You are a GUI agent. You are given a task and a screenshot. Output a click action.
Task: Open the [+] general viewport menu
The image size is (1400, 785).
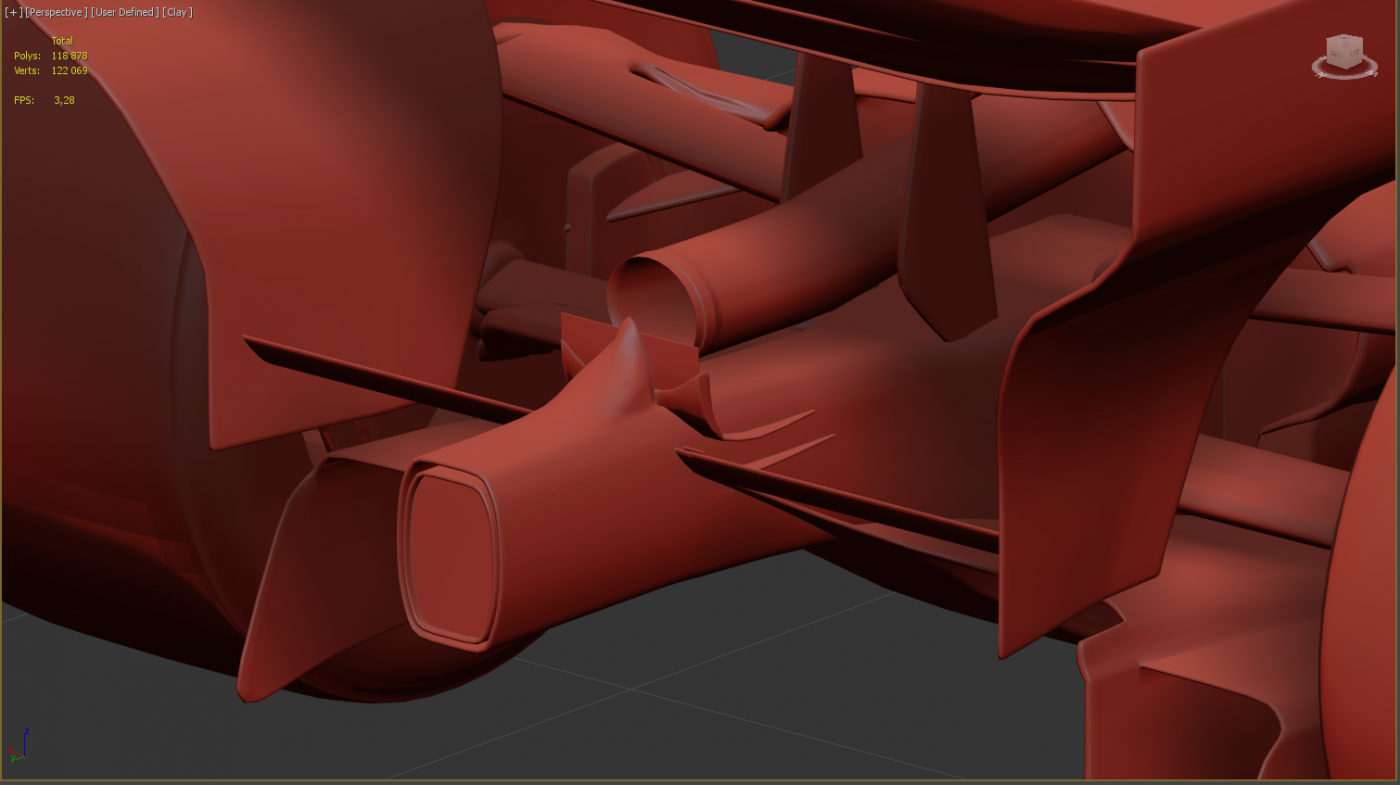point(13,12)
